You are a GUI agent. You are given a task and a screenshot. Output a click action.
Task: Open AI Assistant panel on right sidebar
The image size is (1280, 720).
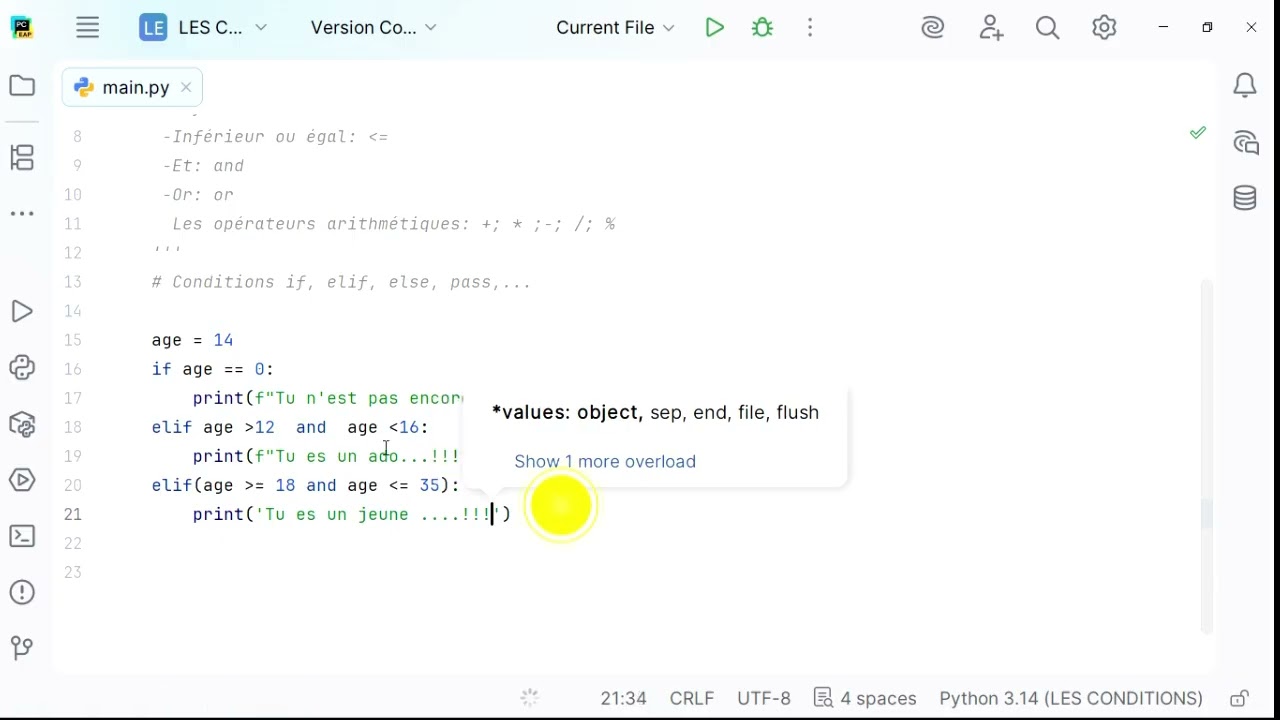coord(1245,143)
